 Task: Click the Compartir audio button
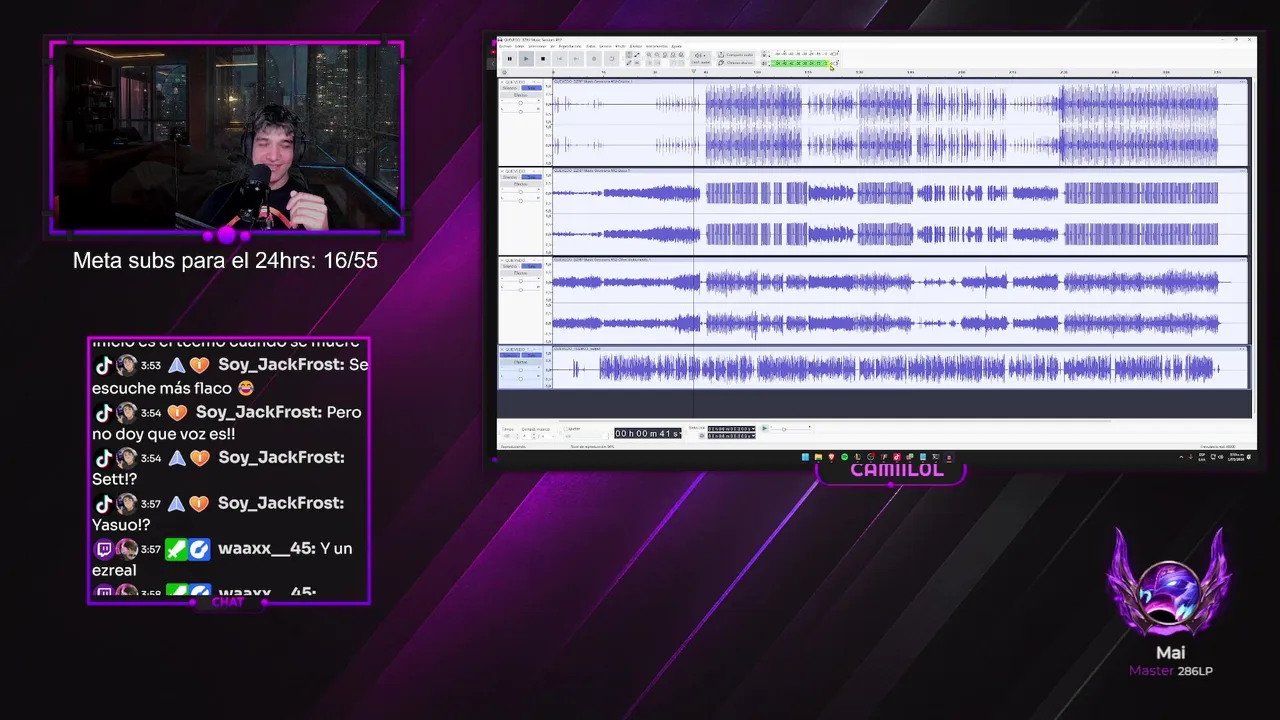(x=736, y=55)
